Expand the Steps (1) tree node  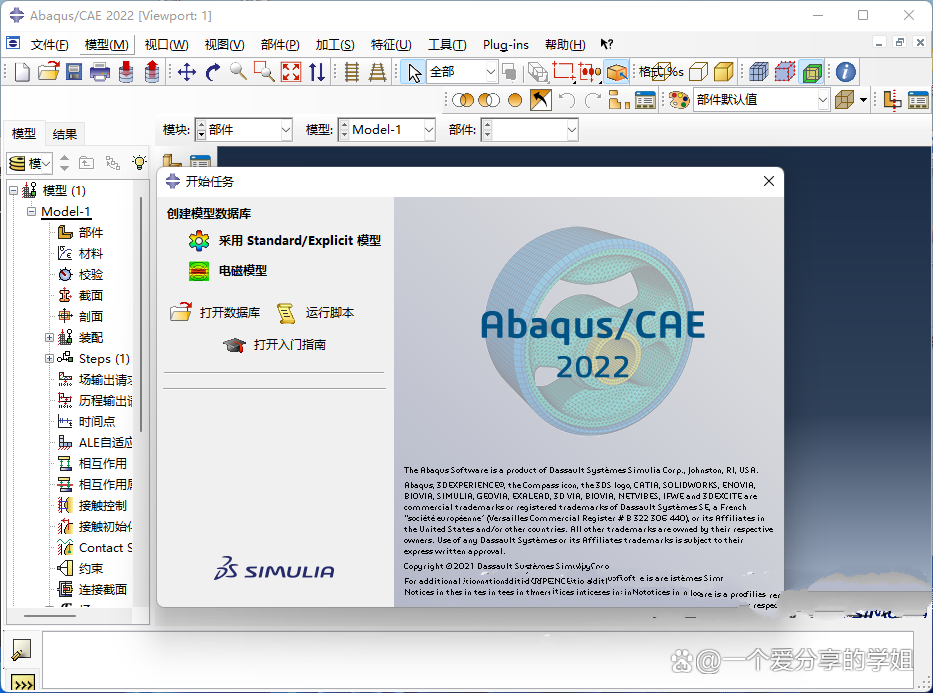pyautogui.click(x=49, y=359)
